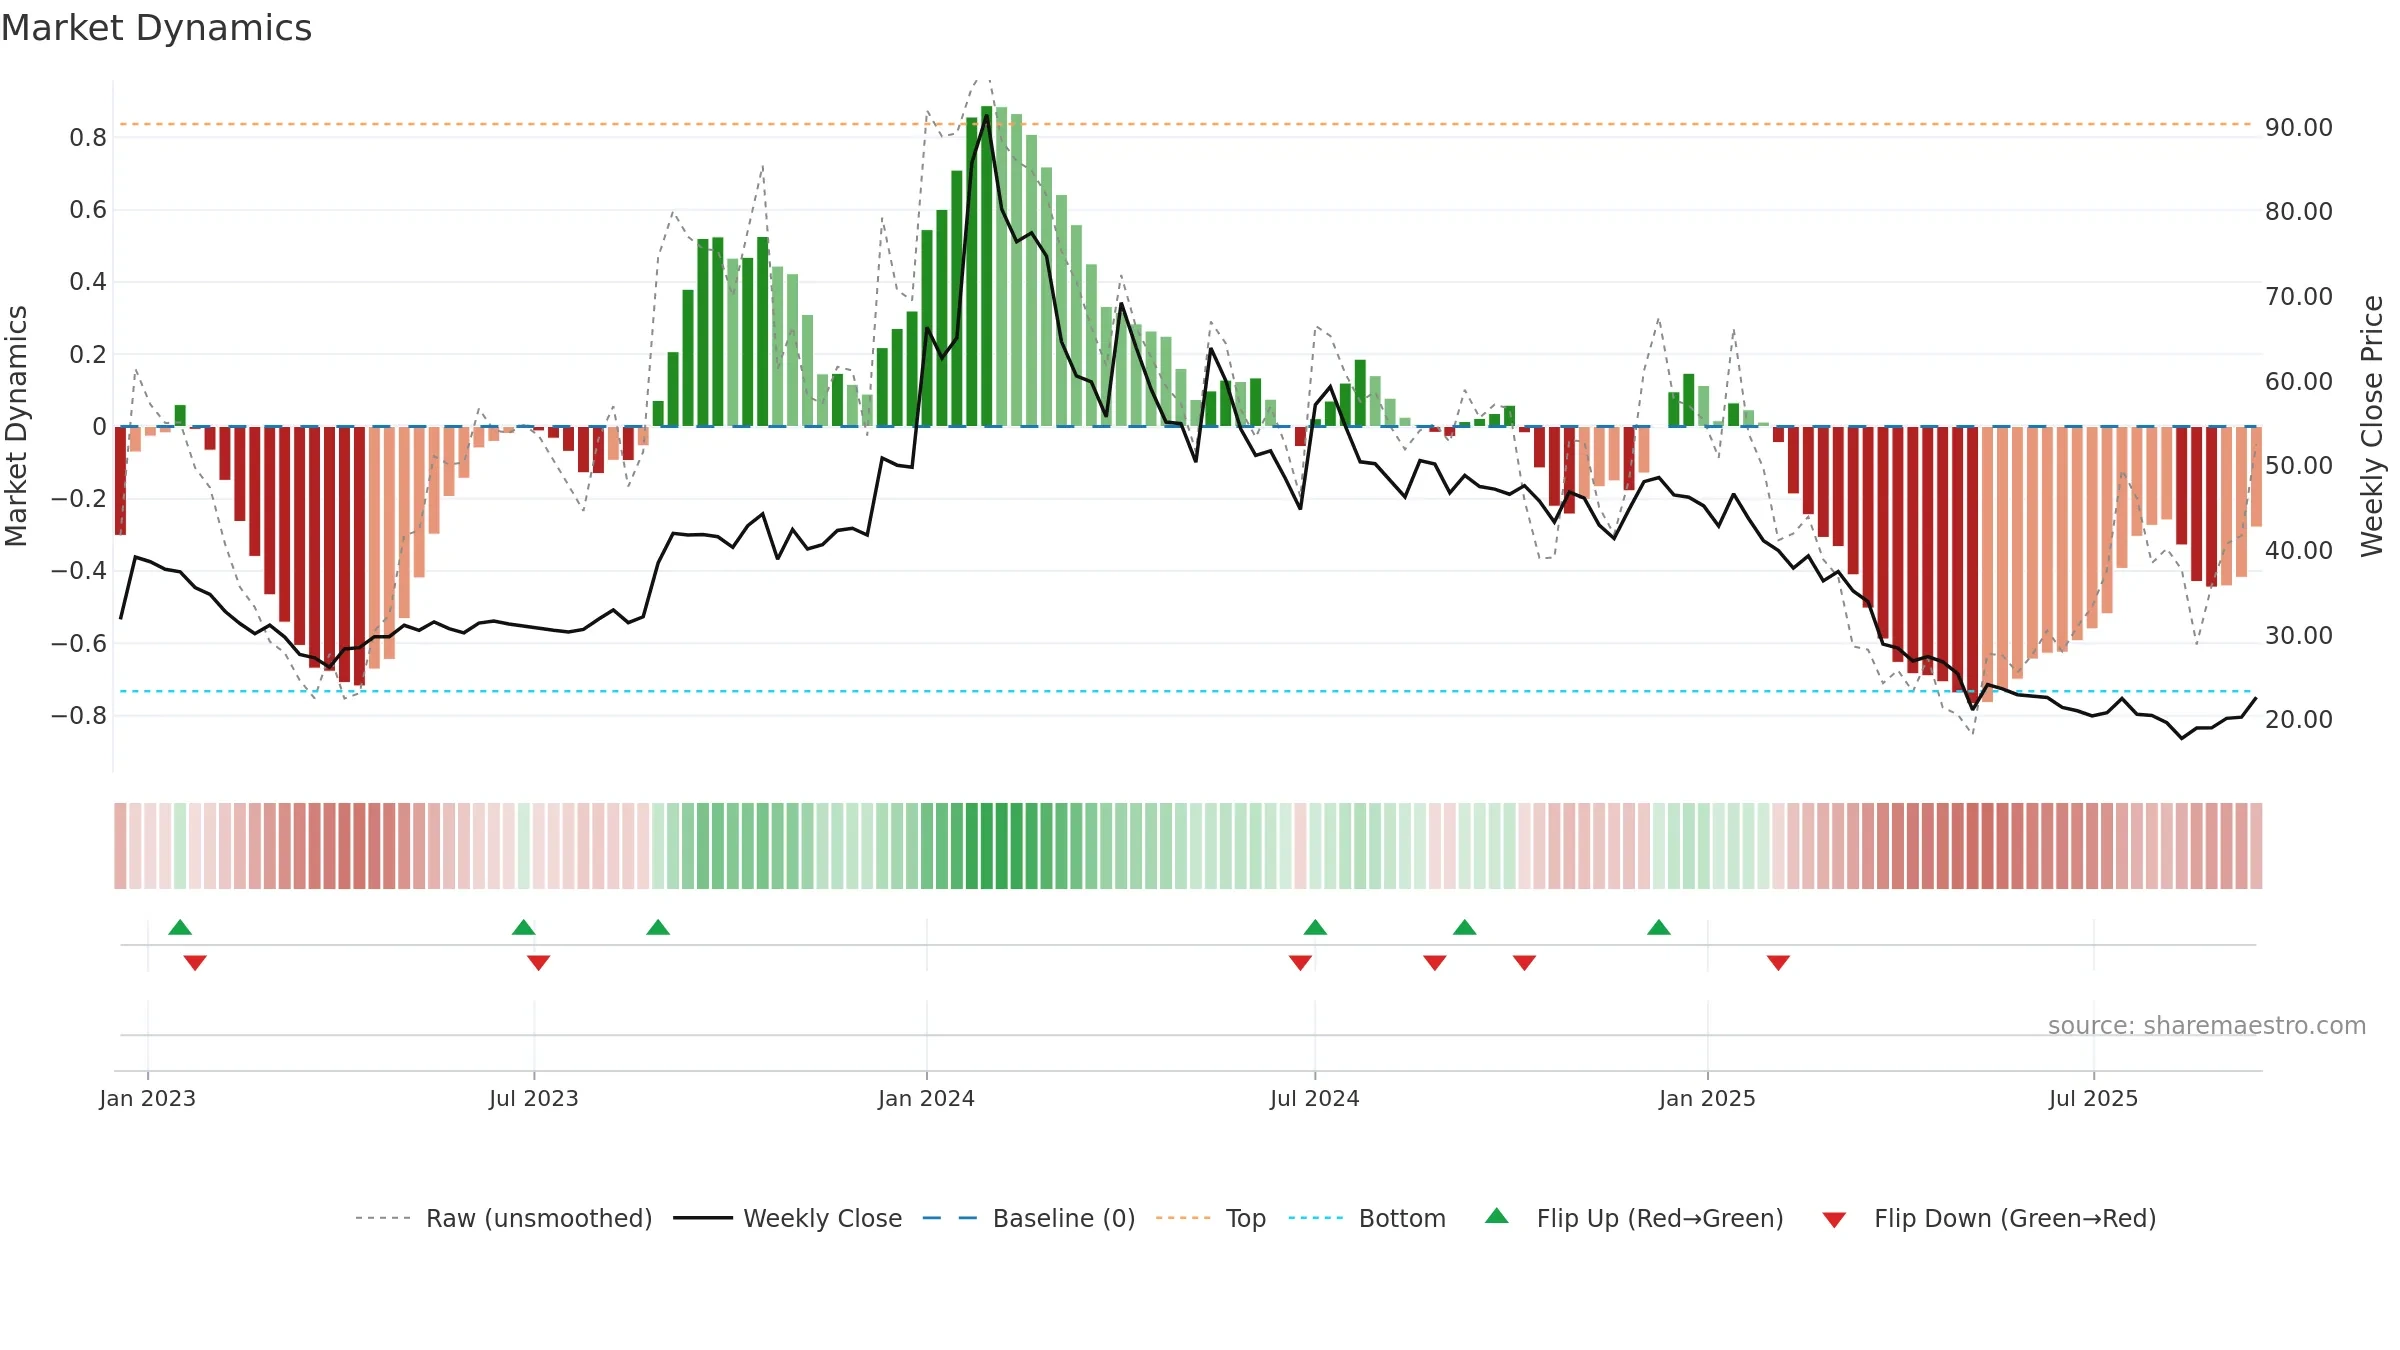Click the Jan 2024 x-axis label

[926, 1098]
